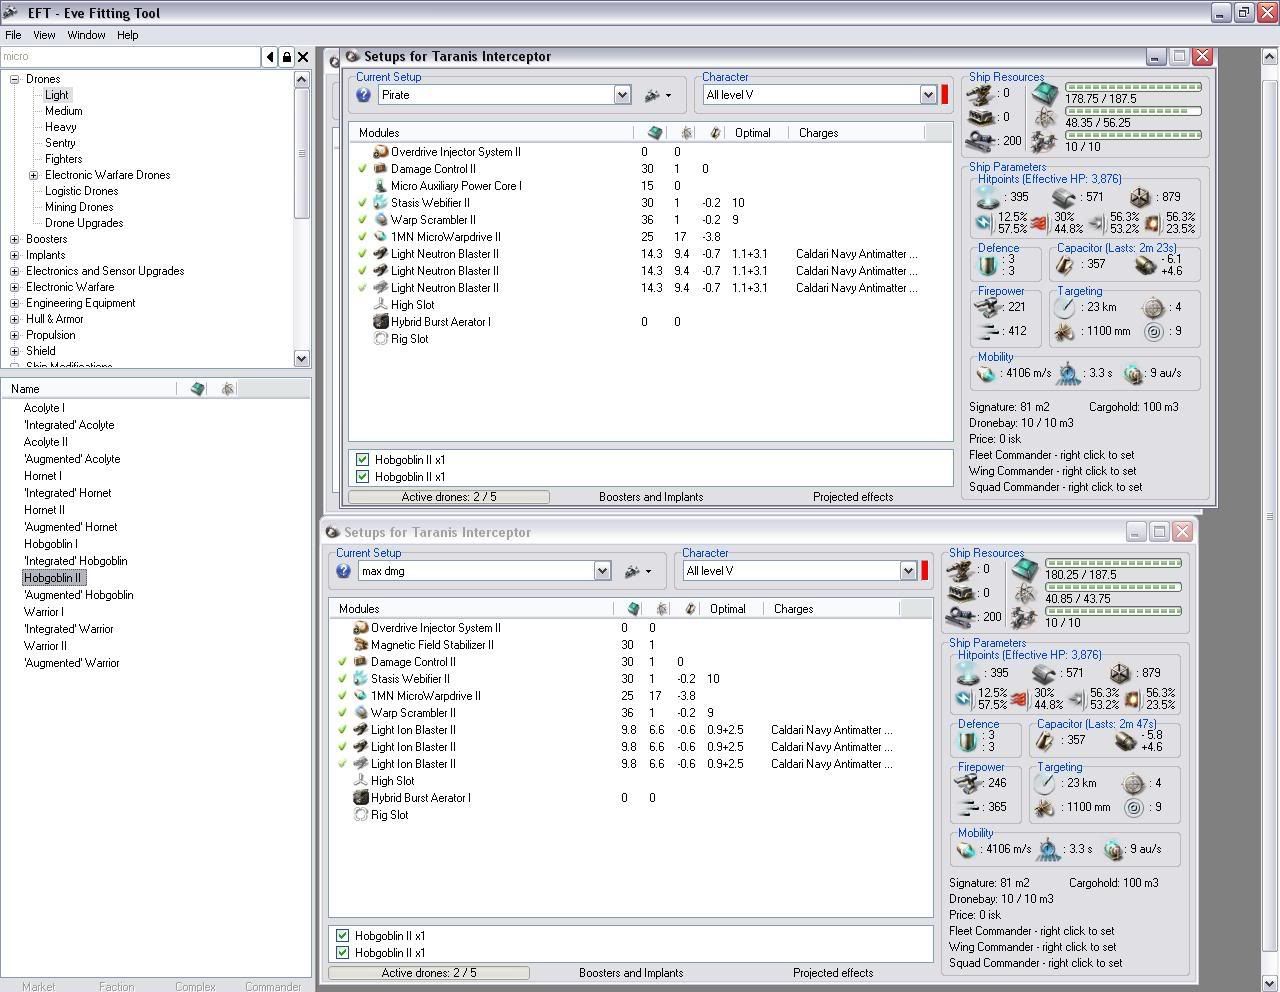This screenshot has height=992, width=1280.
Task: Click the CPU usage bar in the Pirate window
Action: [x=1133, y=87]
